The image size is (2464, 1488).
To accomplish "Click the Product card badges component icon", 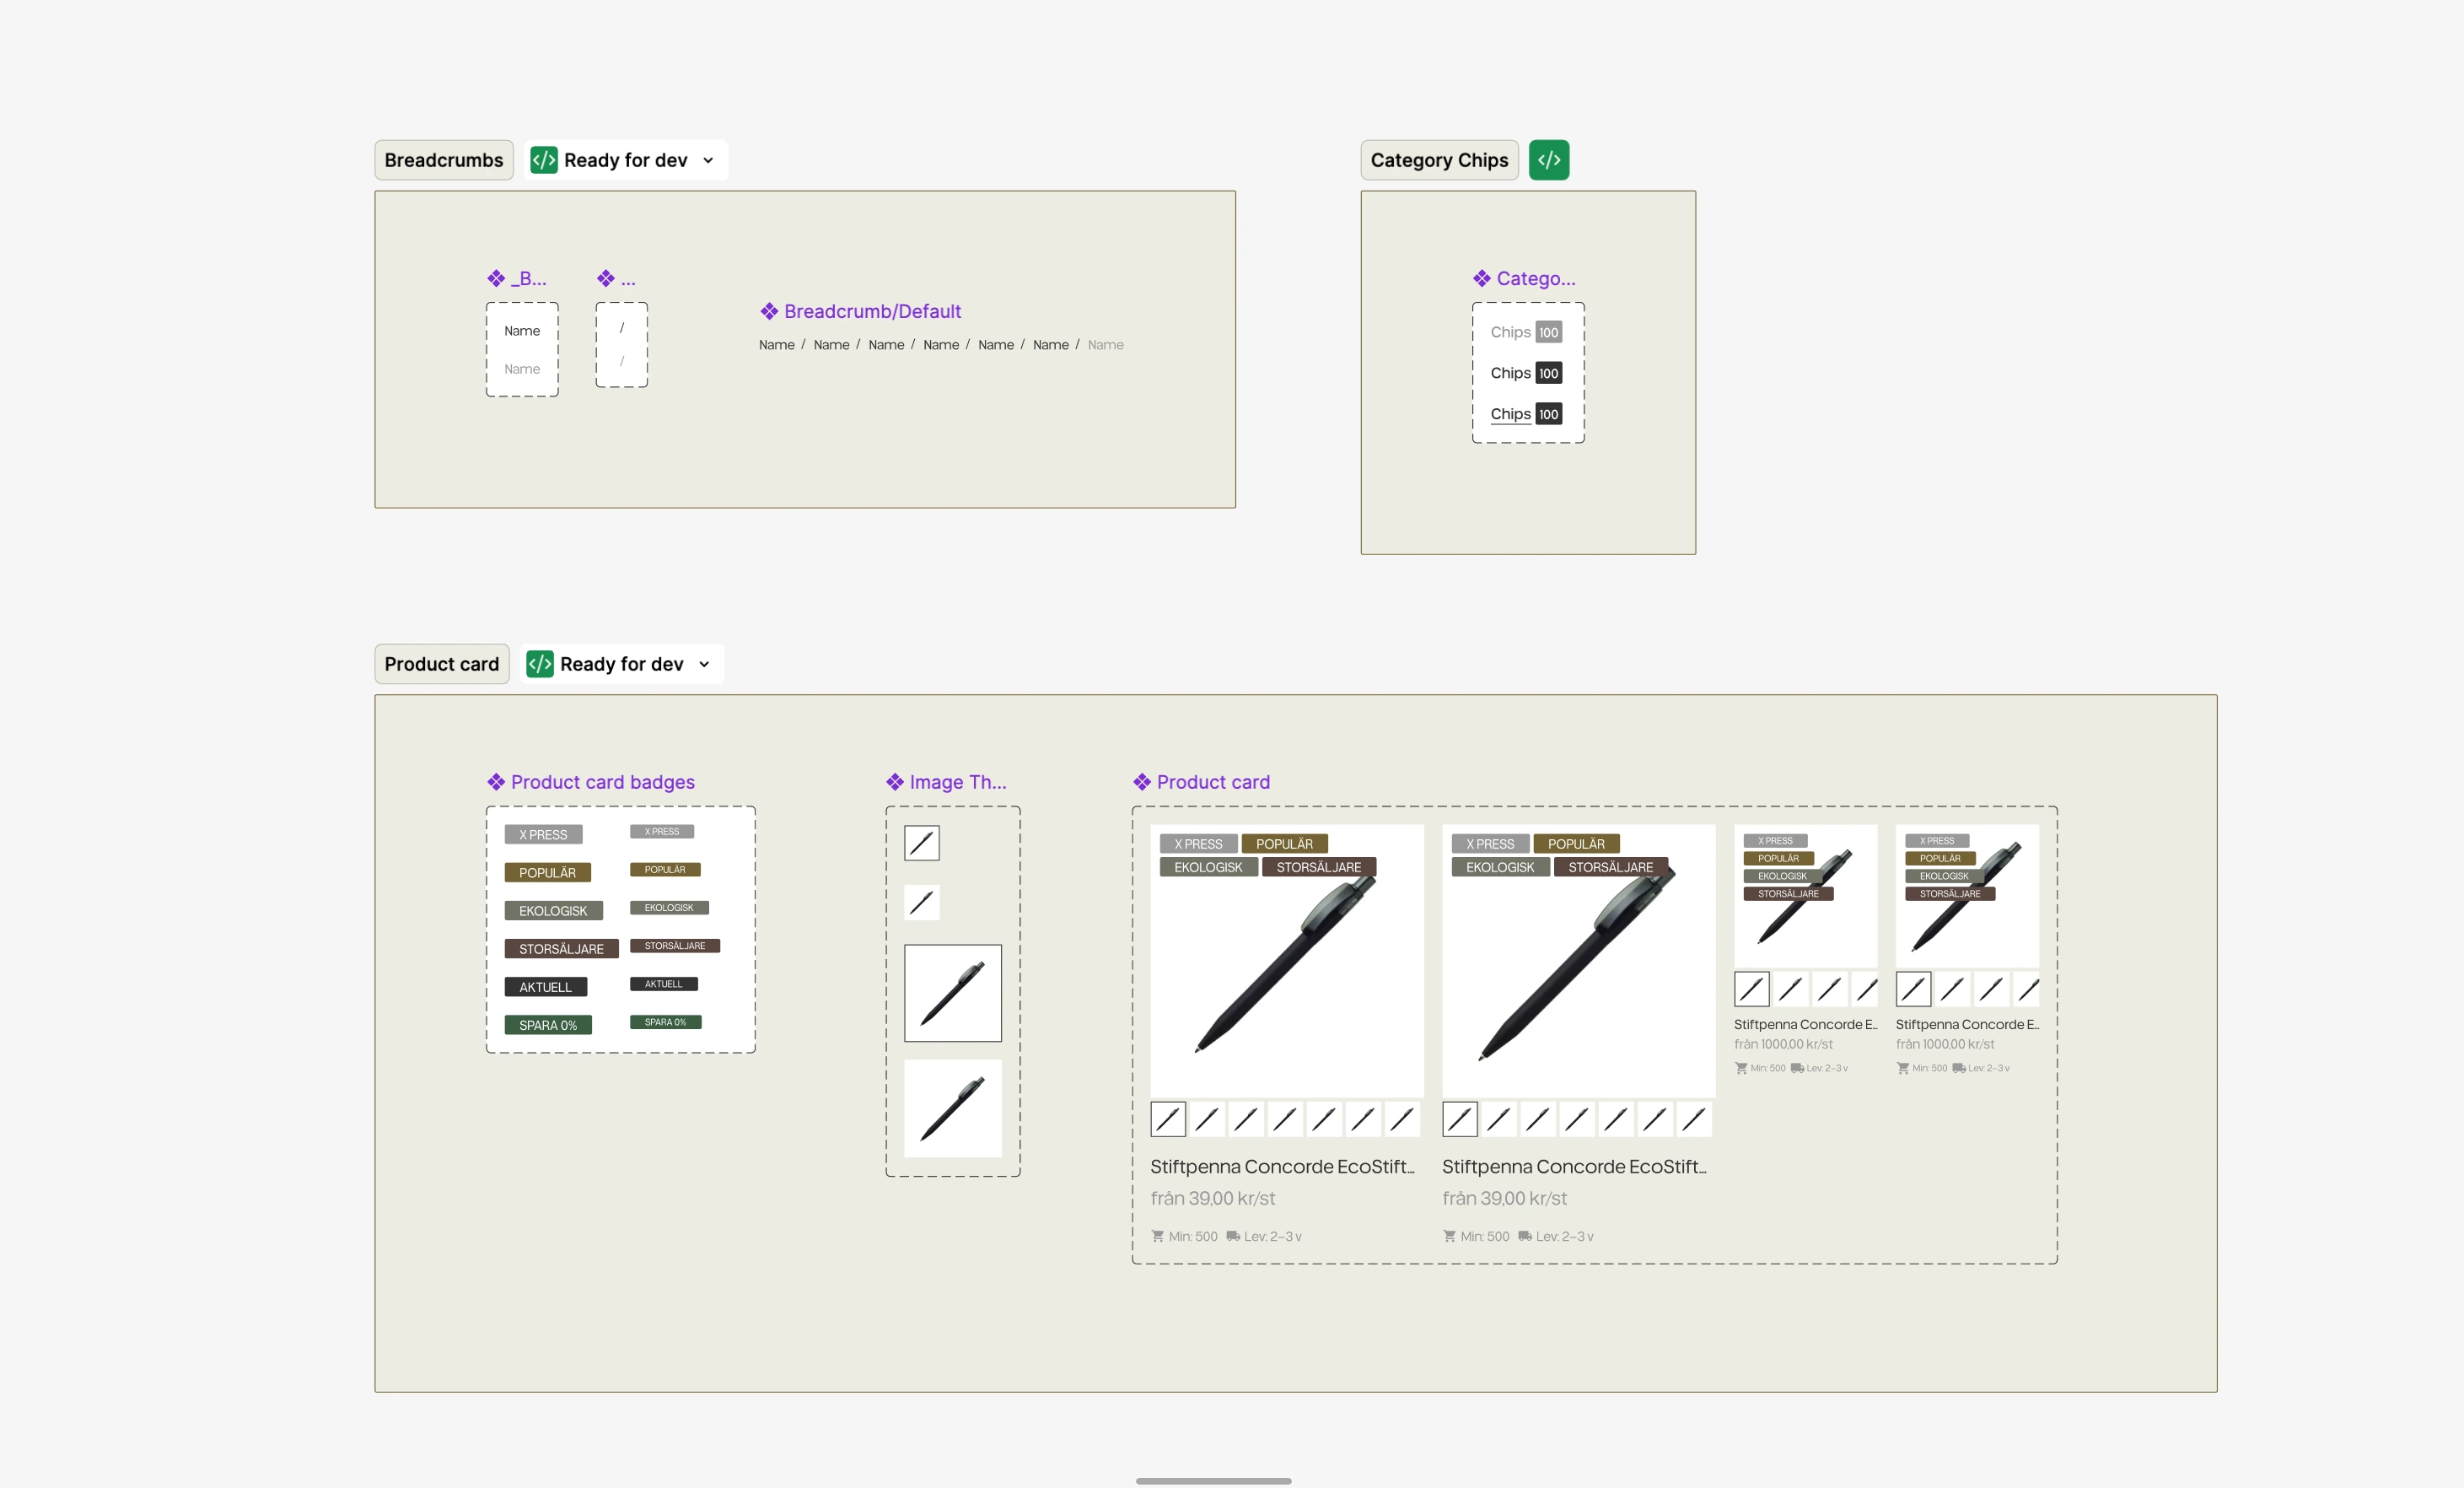I will [x=496, y=782].
